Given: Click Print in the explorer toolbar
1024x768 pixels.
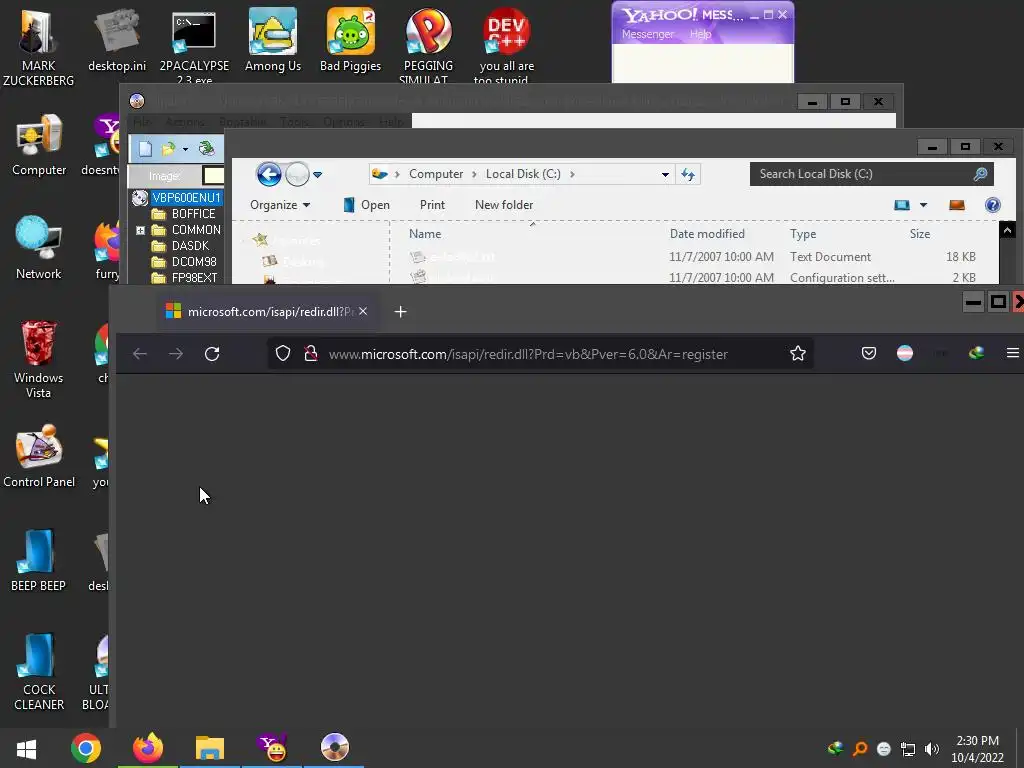Looking at the screenshot, I should click(432, 205).
